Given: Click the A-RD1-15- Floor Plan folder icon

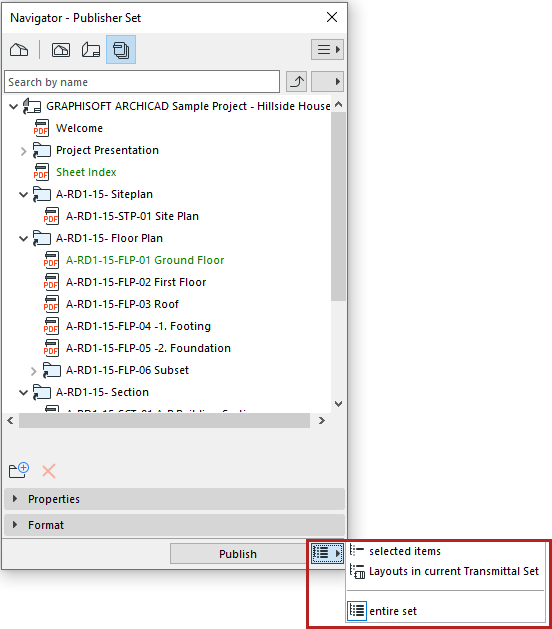Looking at the screenshot, I should tap(42, 239).
